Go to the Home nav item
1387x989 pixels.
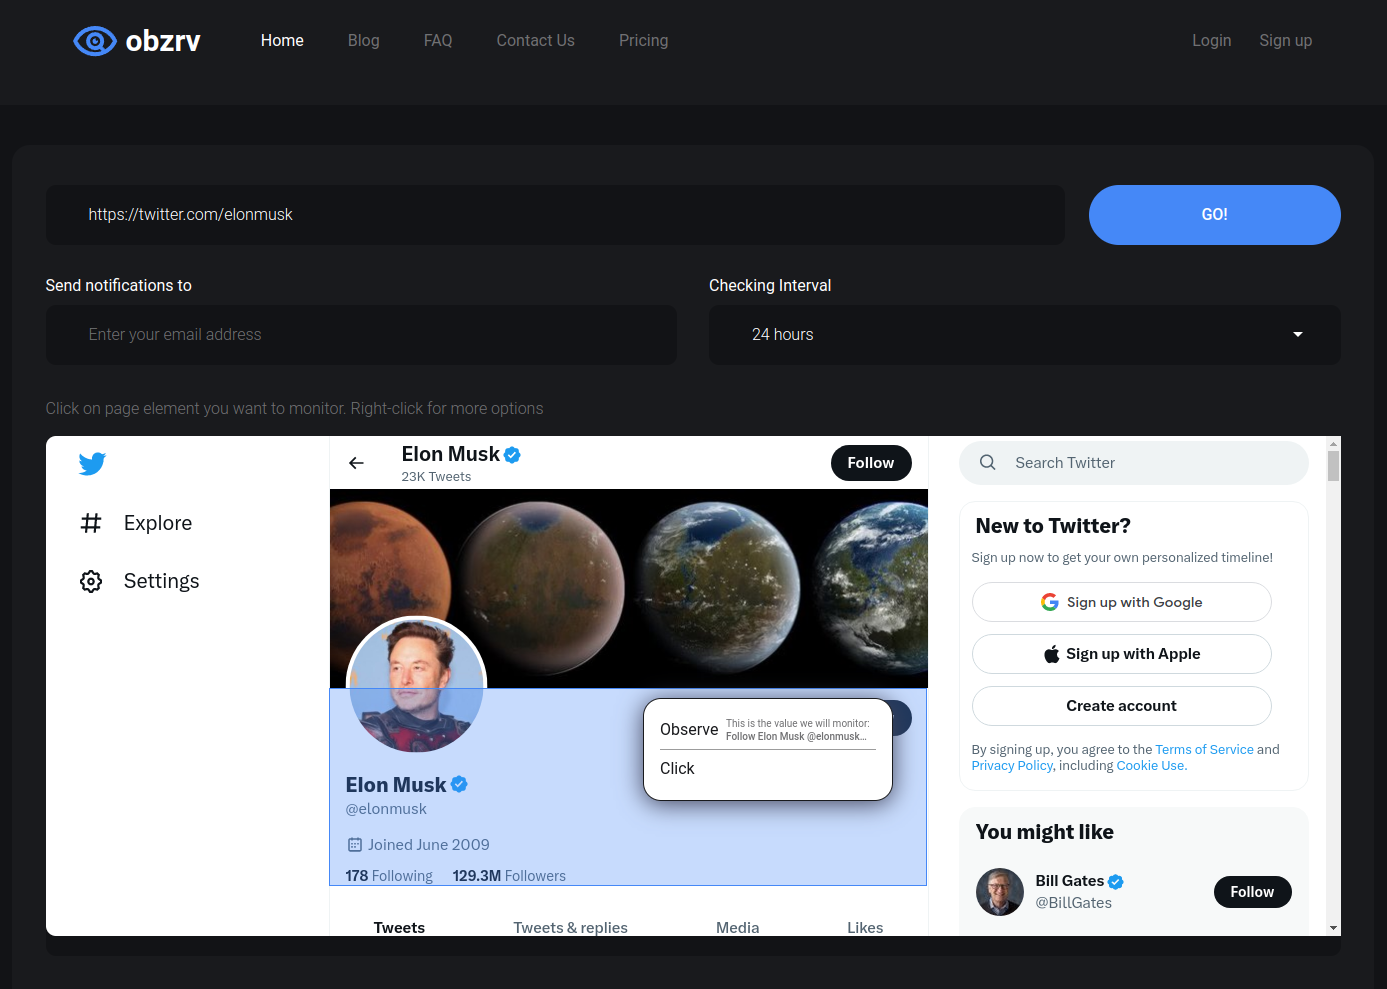[282, 41]
